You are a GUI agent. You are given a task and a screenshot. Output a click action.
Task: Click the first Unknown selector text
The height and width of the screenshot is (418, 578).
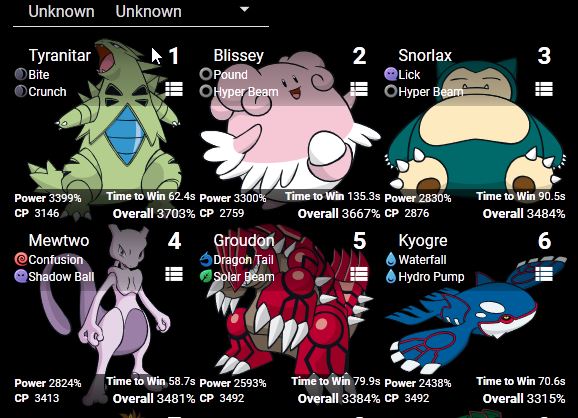[62, 11]
